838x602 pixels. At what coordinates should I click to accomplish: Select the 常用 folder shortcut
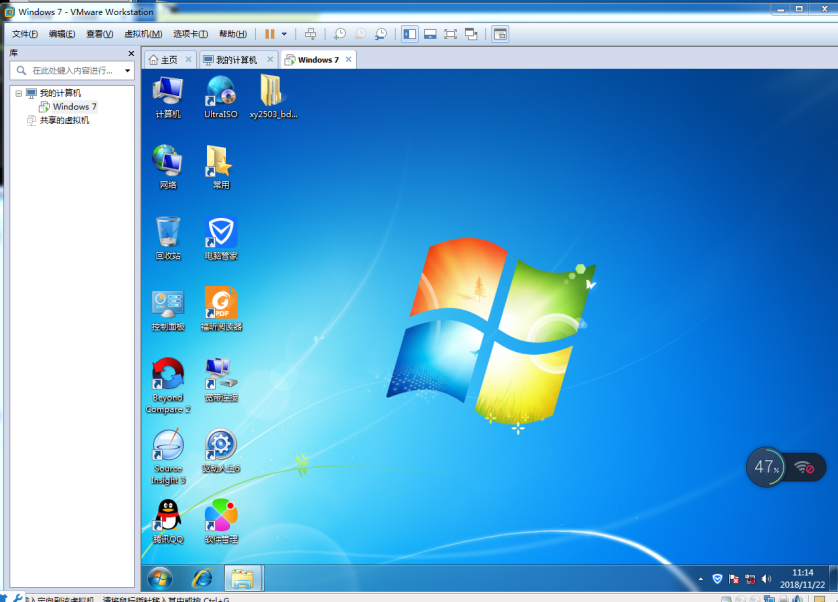pyautogui.click(x=221, y=167)
